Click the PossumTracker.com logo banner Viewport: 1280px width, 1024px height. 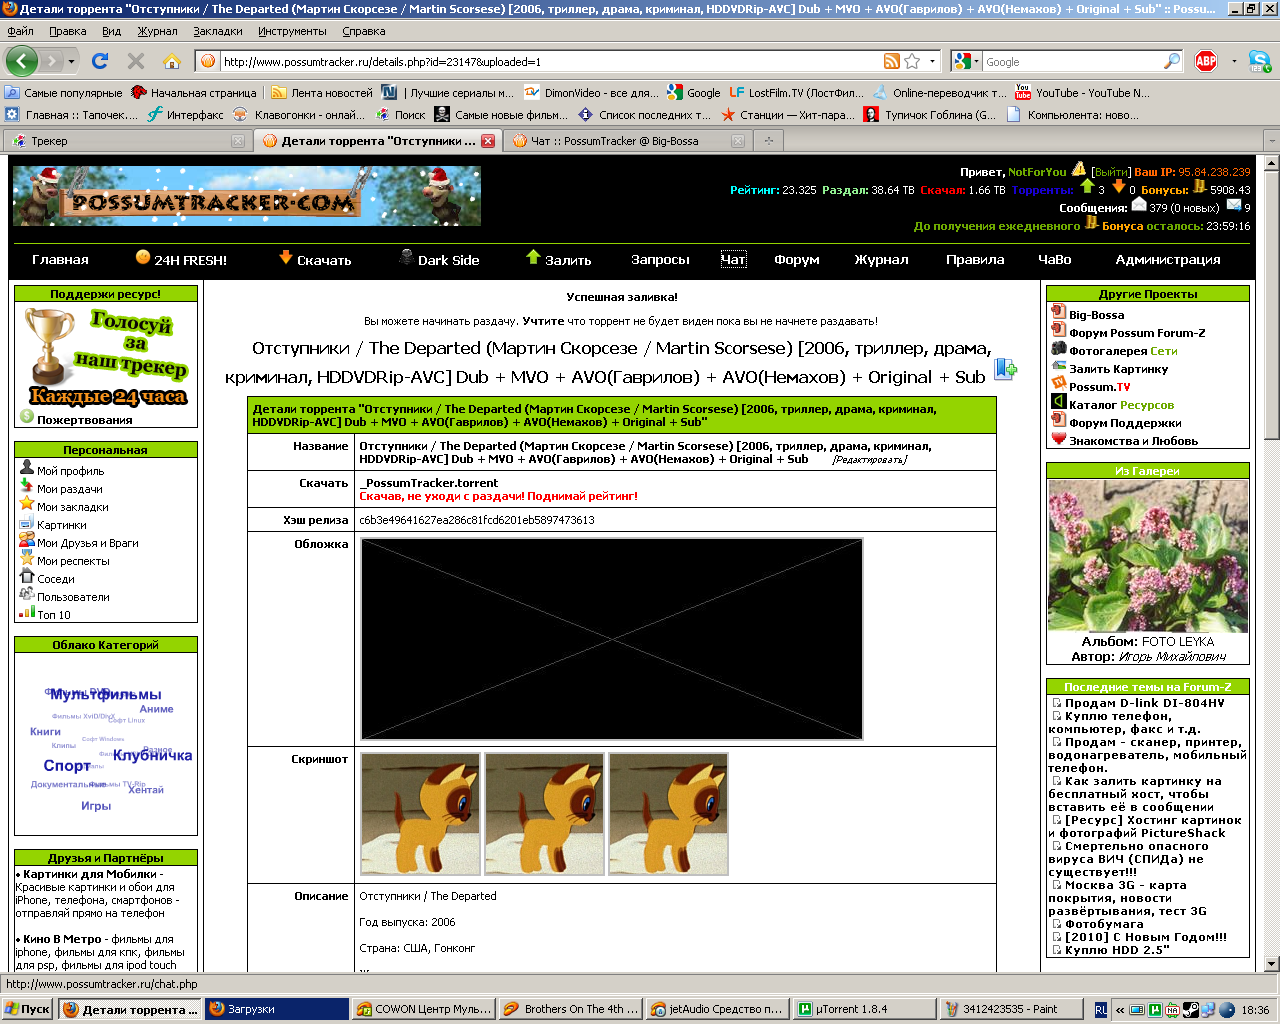click(x=247, y=195)
